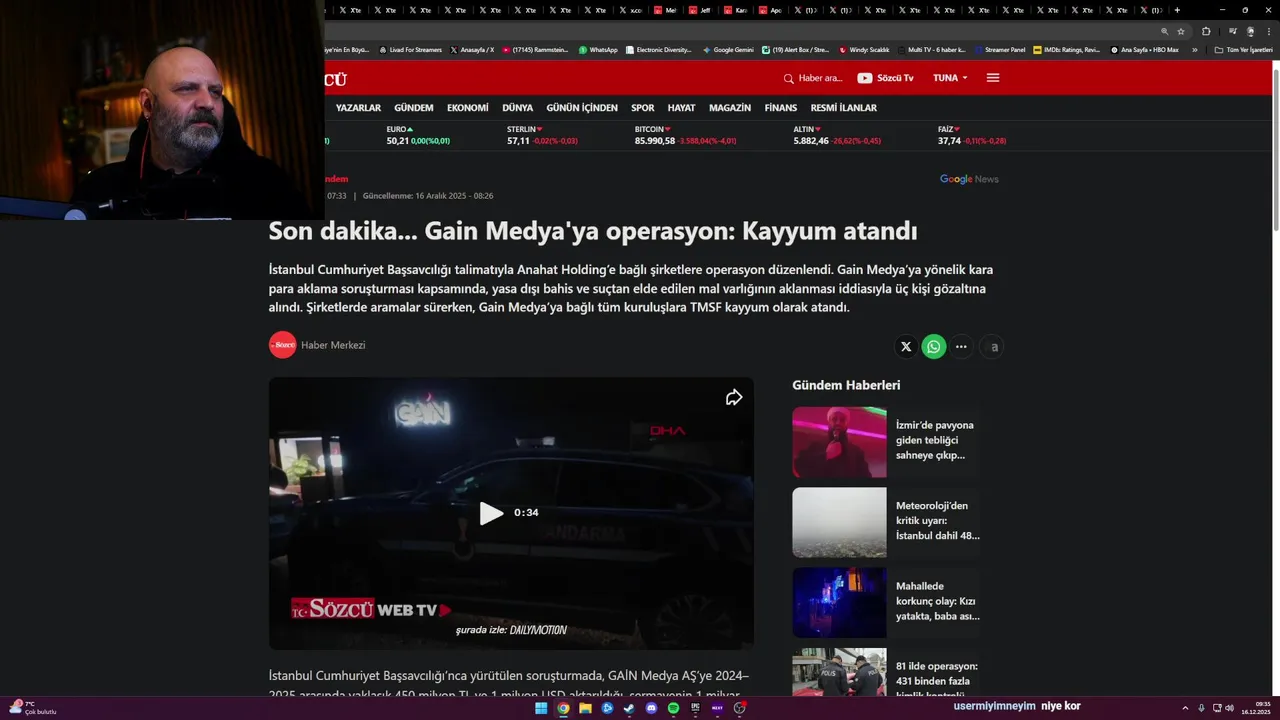Open the site search magnifier icon
The image size is (1280, 720).
[x=788, y=78]
